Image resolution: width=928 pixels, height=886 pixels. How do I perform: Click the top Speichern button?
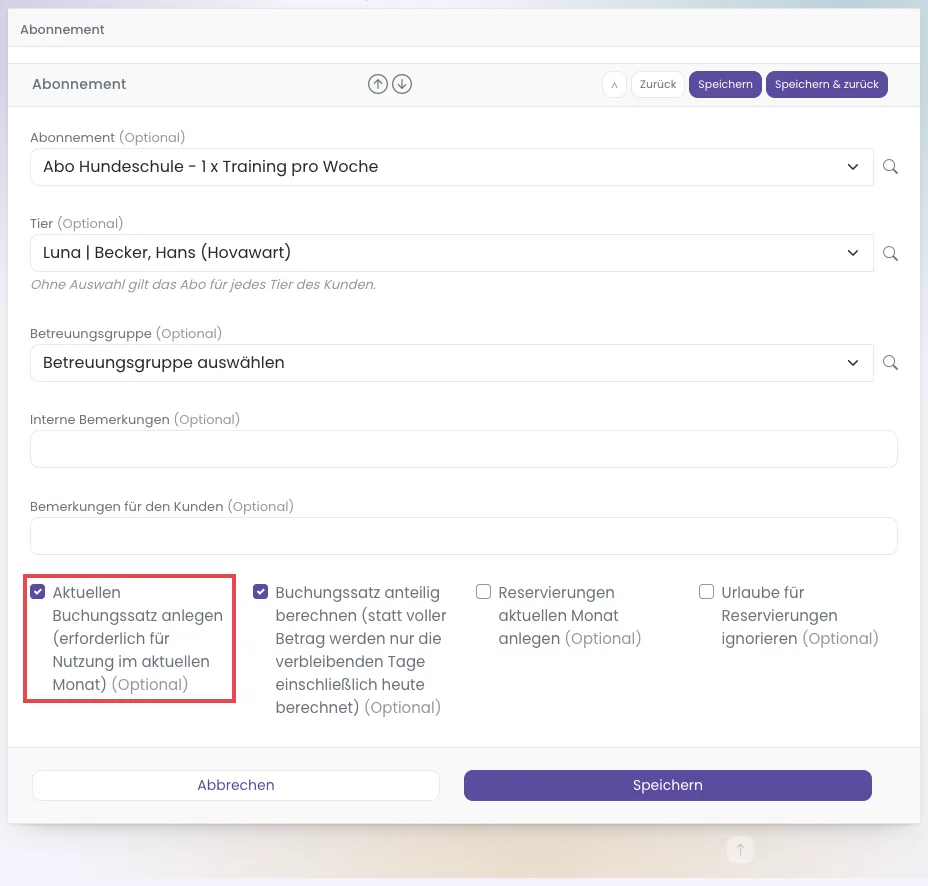coord(725,85)
